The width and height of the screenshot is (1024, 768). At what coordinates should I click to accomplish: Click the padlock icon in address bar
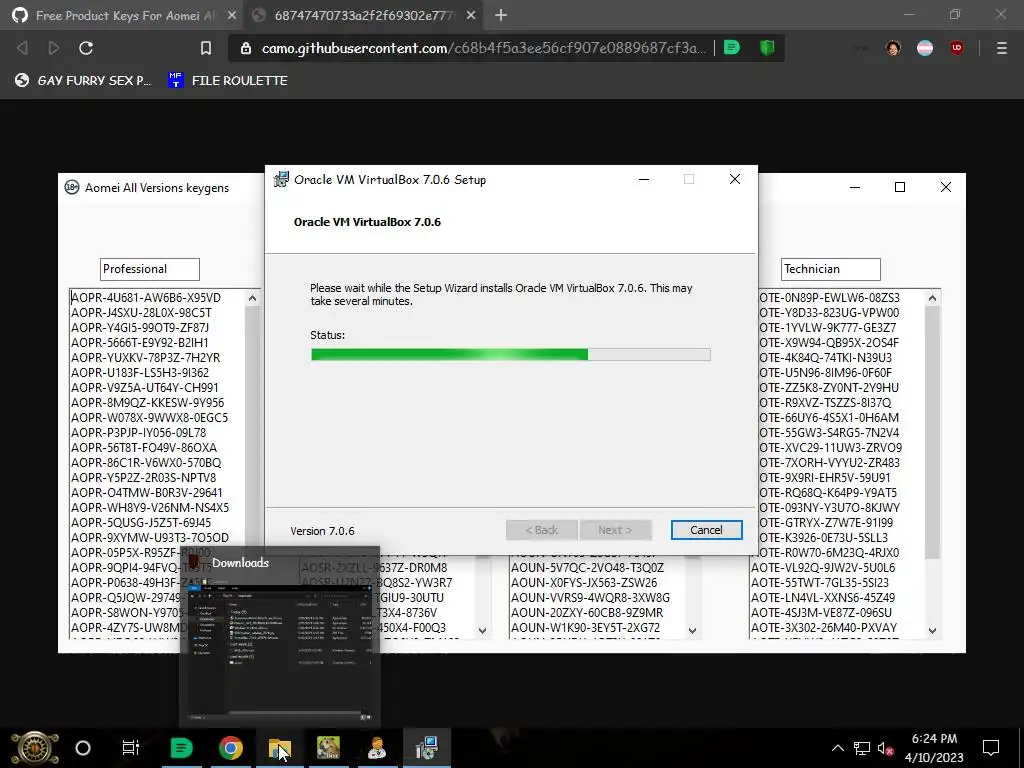coord(246,48)
